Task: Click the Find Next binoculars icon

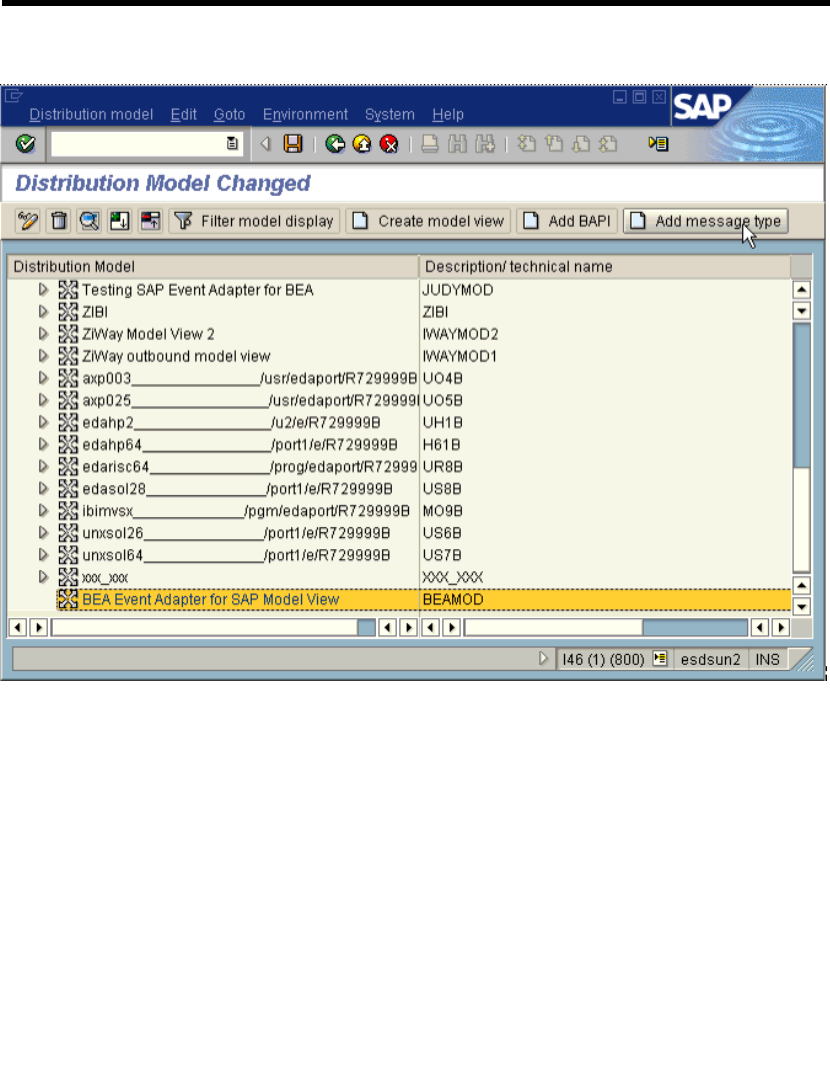Action: click(485, 143)
